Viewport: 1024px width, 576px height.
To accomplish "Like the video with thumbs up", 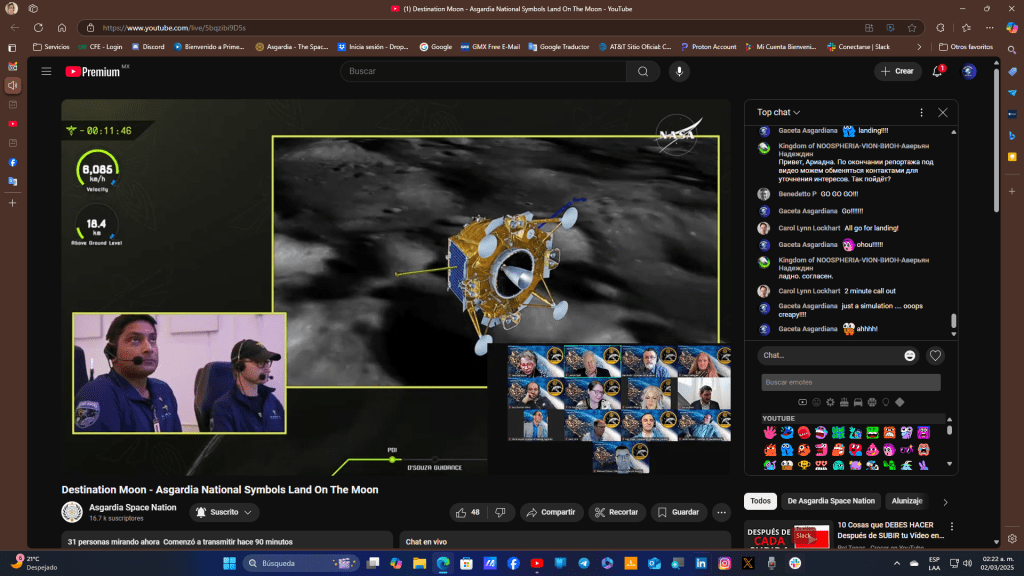I will tap(468, 512).
